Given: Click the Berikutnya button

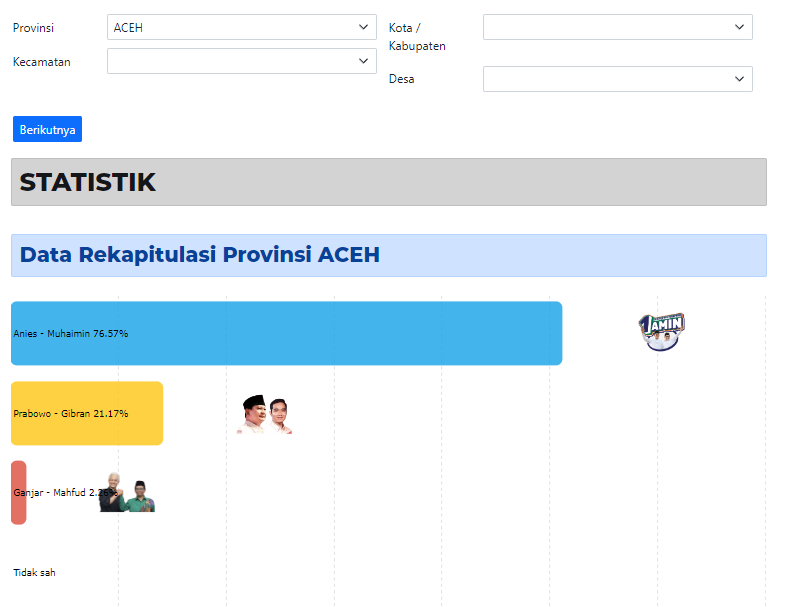Looking at the screenshot, I should [47, 129].
